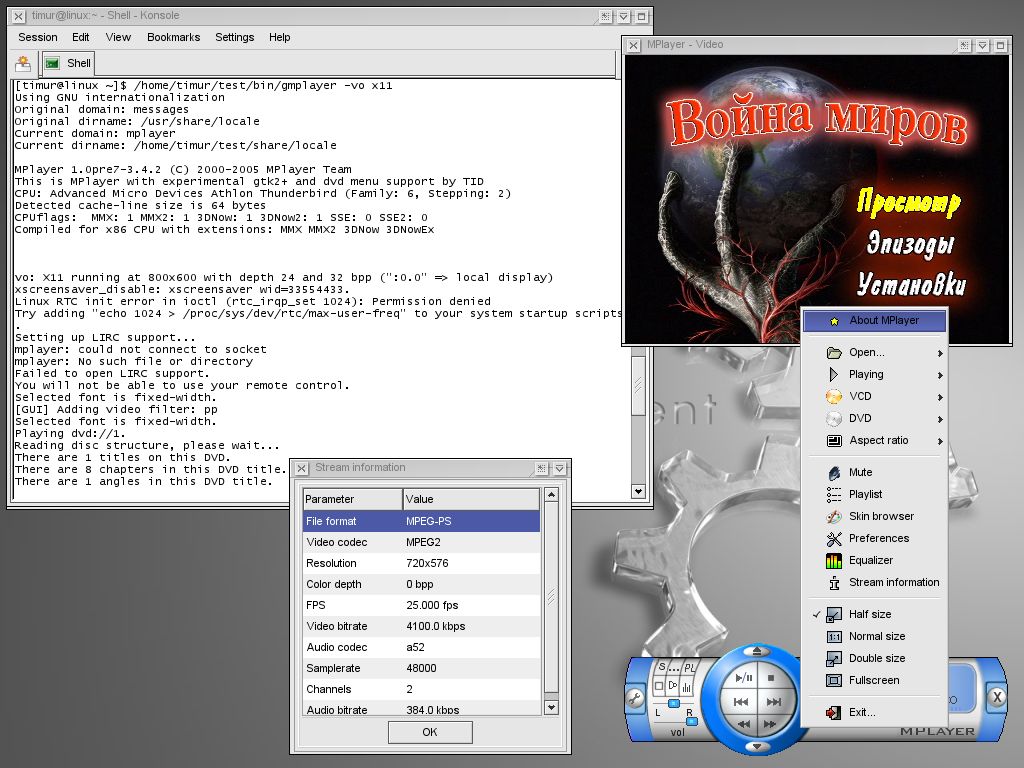This screenshot has height=768, width=1024.
Task: Click the sticky pin icon in the MPlayer Video title bar
Action: 965,45
